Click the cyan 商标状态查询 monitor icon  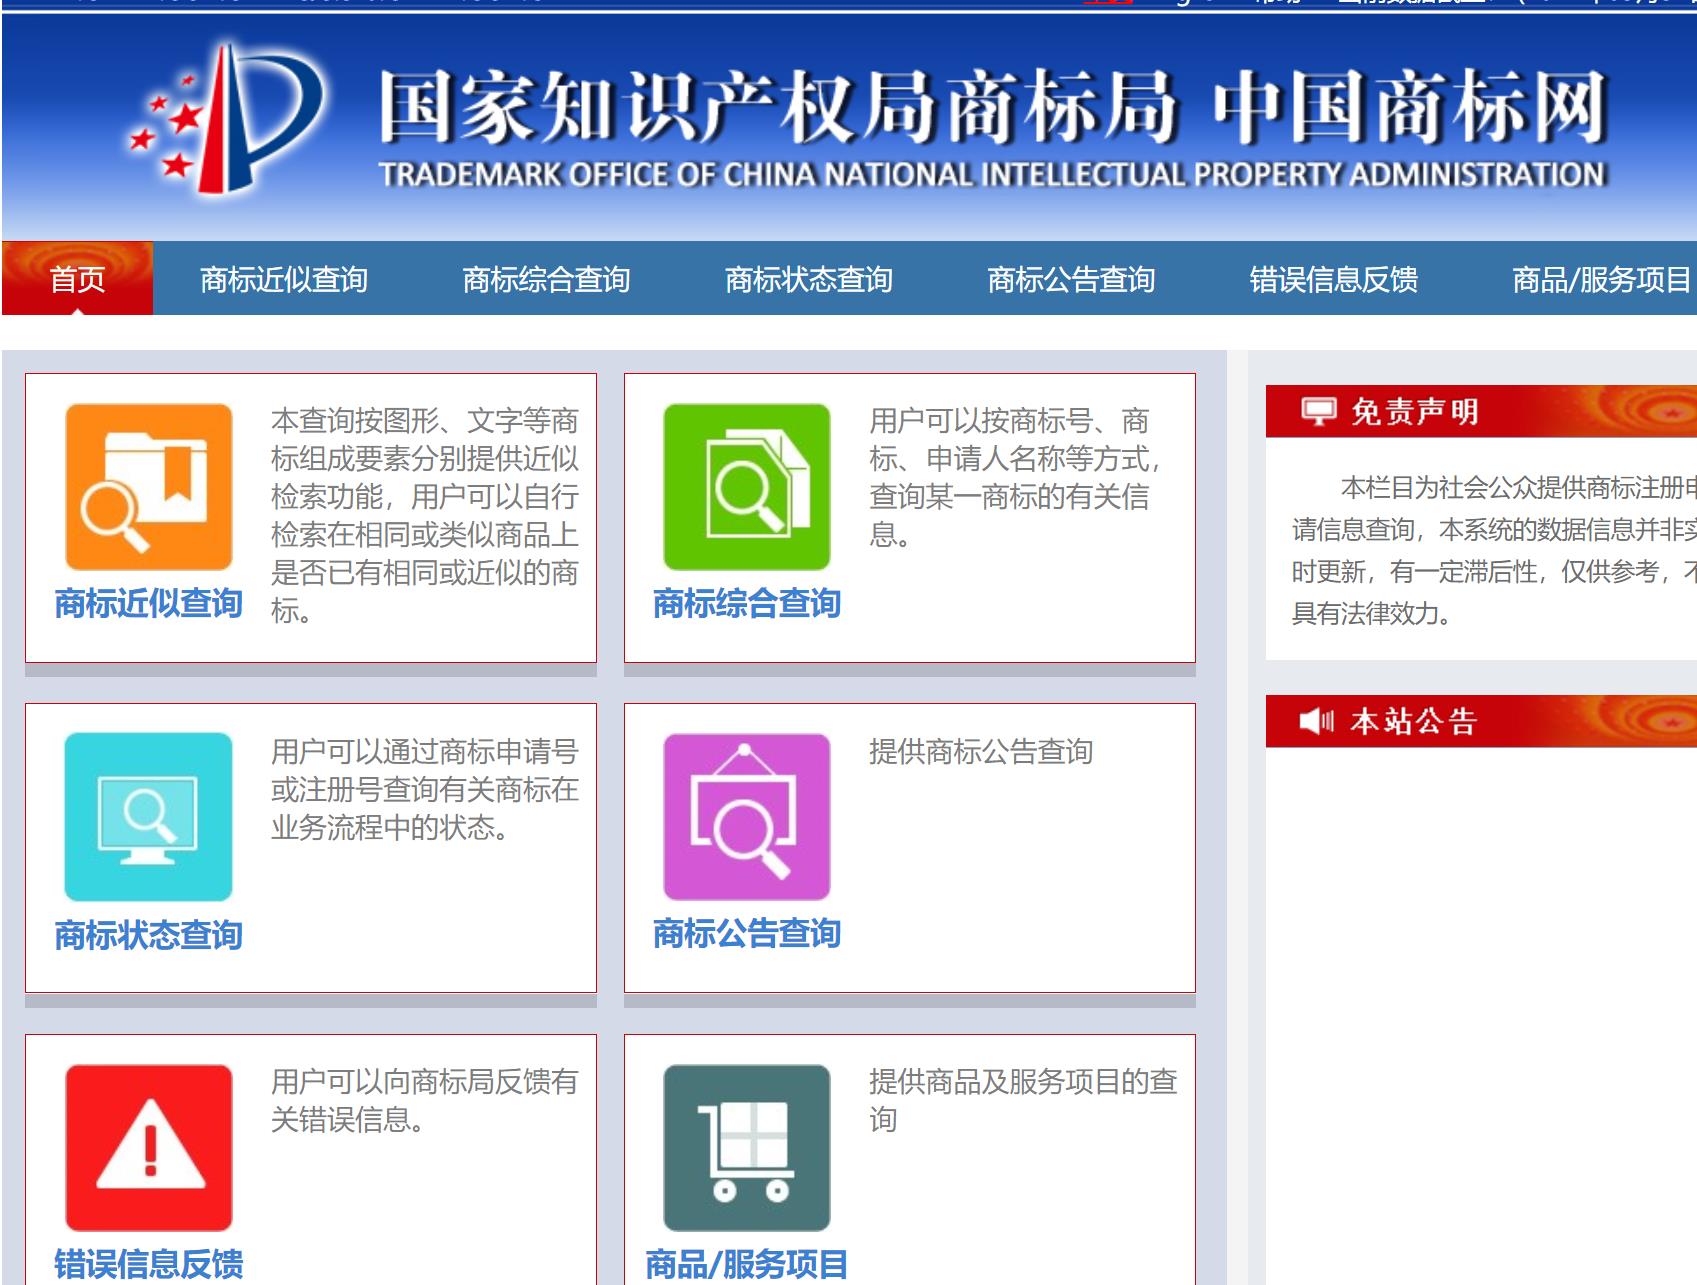(x=148, y=817)
